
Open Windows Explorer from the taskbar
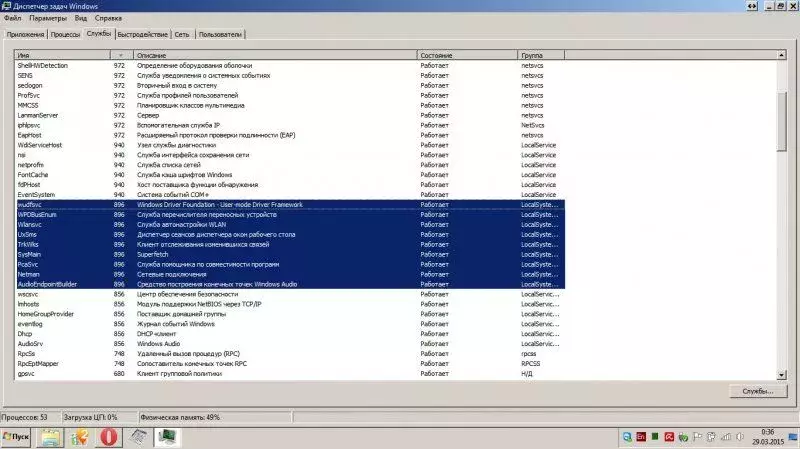click(x=51, y=437)
